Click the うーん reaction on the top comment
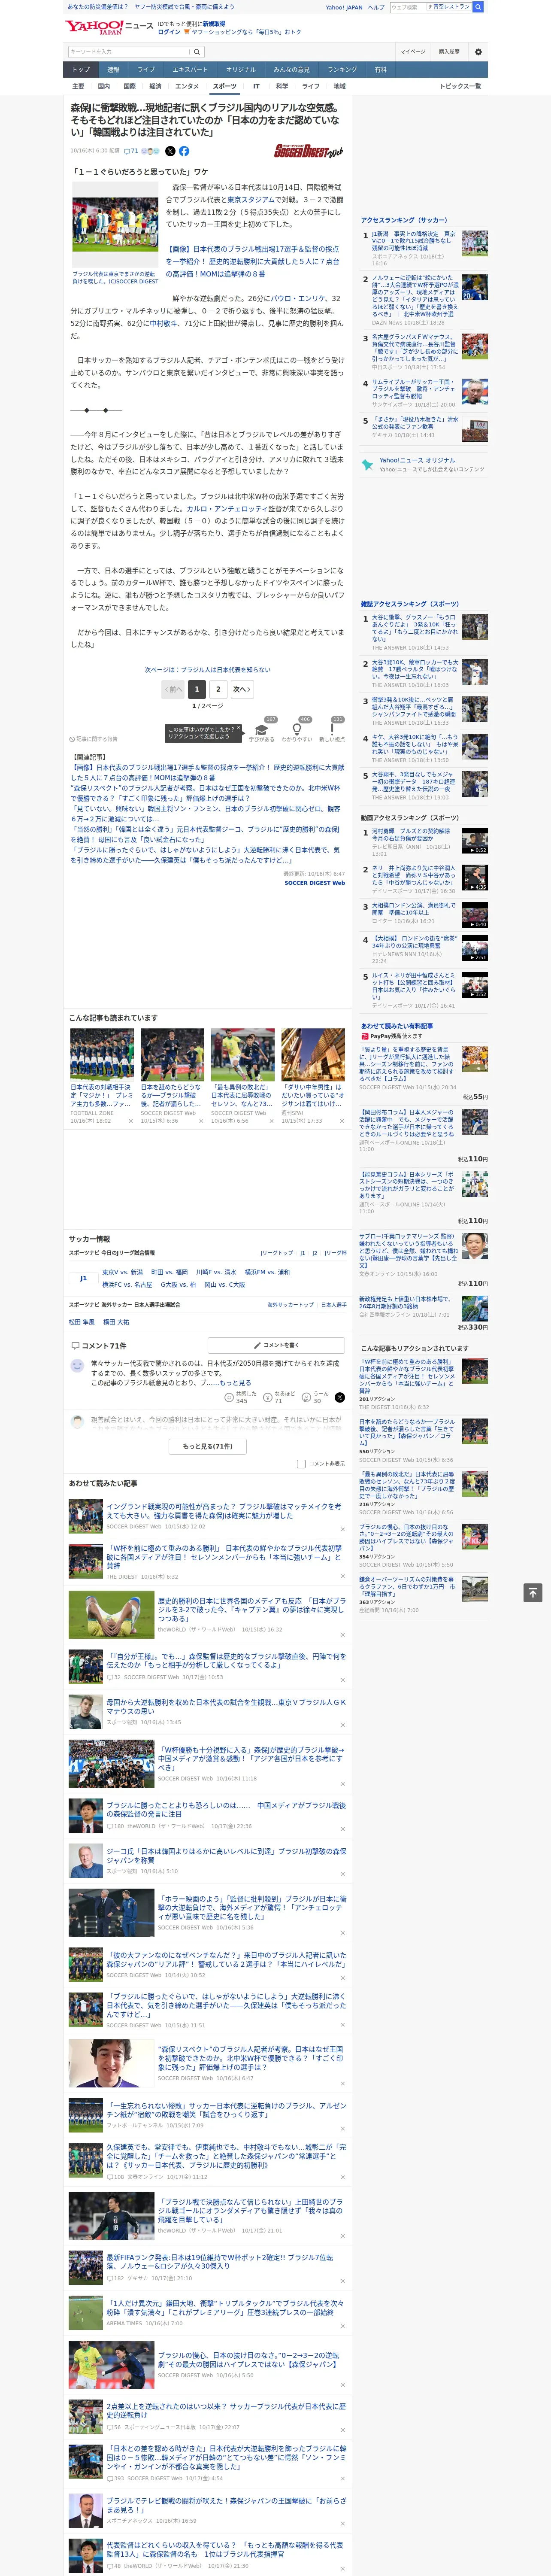This screenshot has height=2576, width=551. tap(306, 1397)
